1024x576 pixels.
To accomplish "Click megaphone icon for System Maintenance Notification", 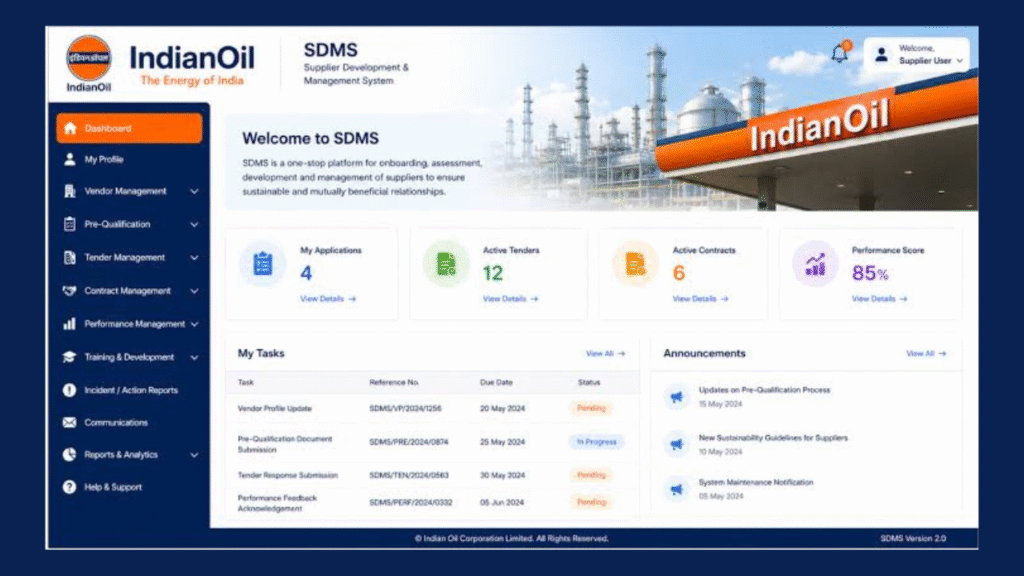I will pos(677,489).
